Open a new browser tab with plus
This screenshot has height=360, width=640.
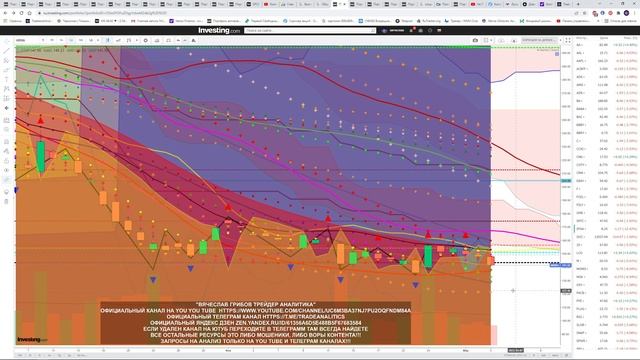tap(578, 4)
